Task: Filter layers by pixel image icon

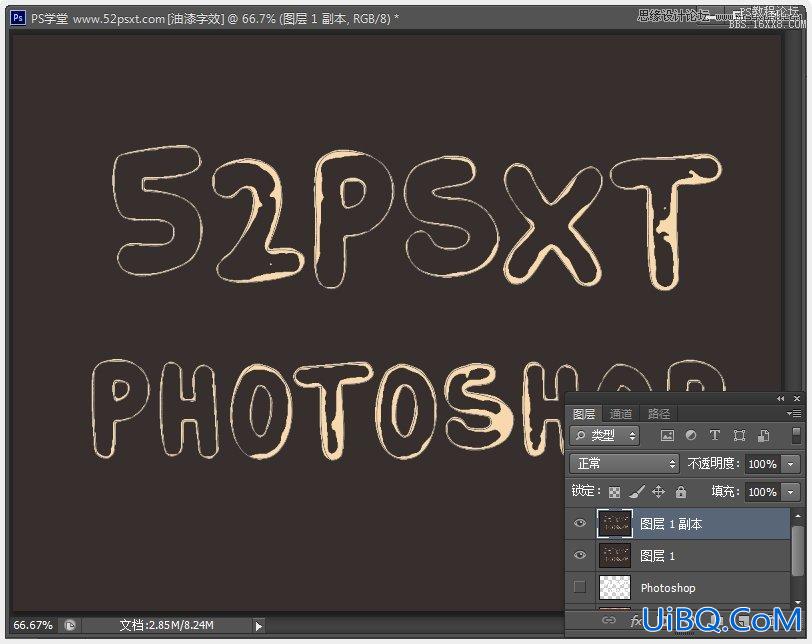Action: 667,436
